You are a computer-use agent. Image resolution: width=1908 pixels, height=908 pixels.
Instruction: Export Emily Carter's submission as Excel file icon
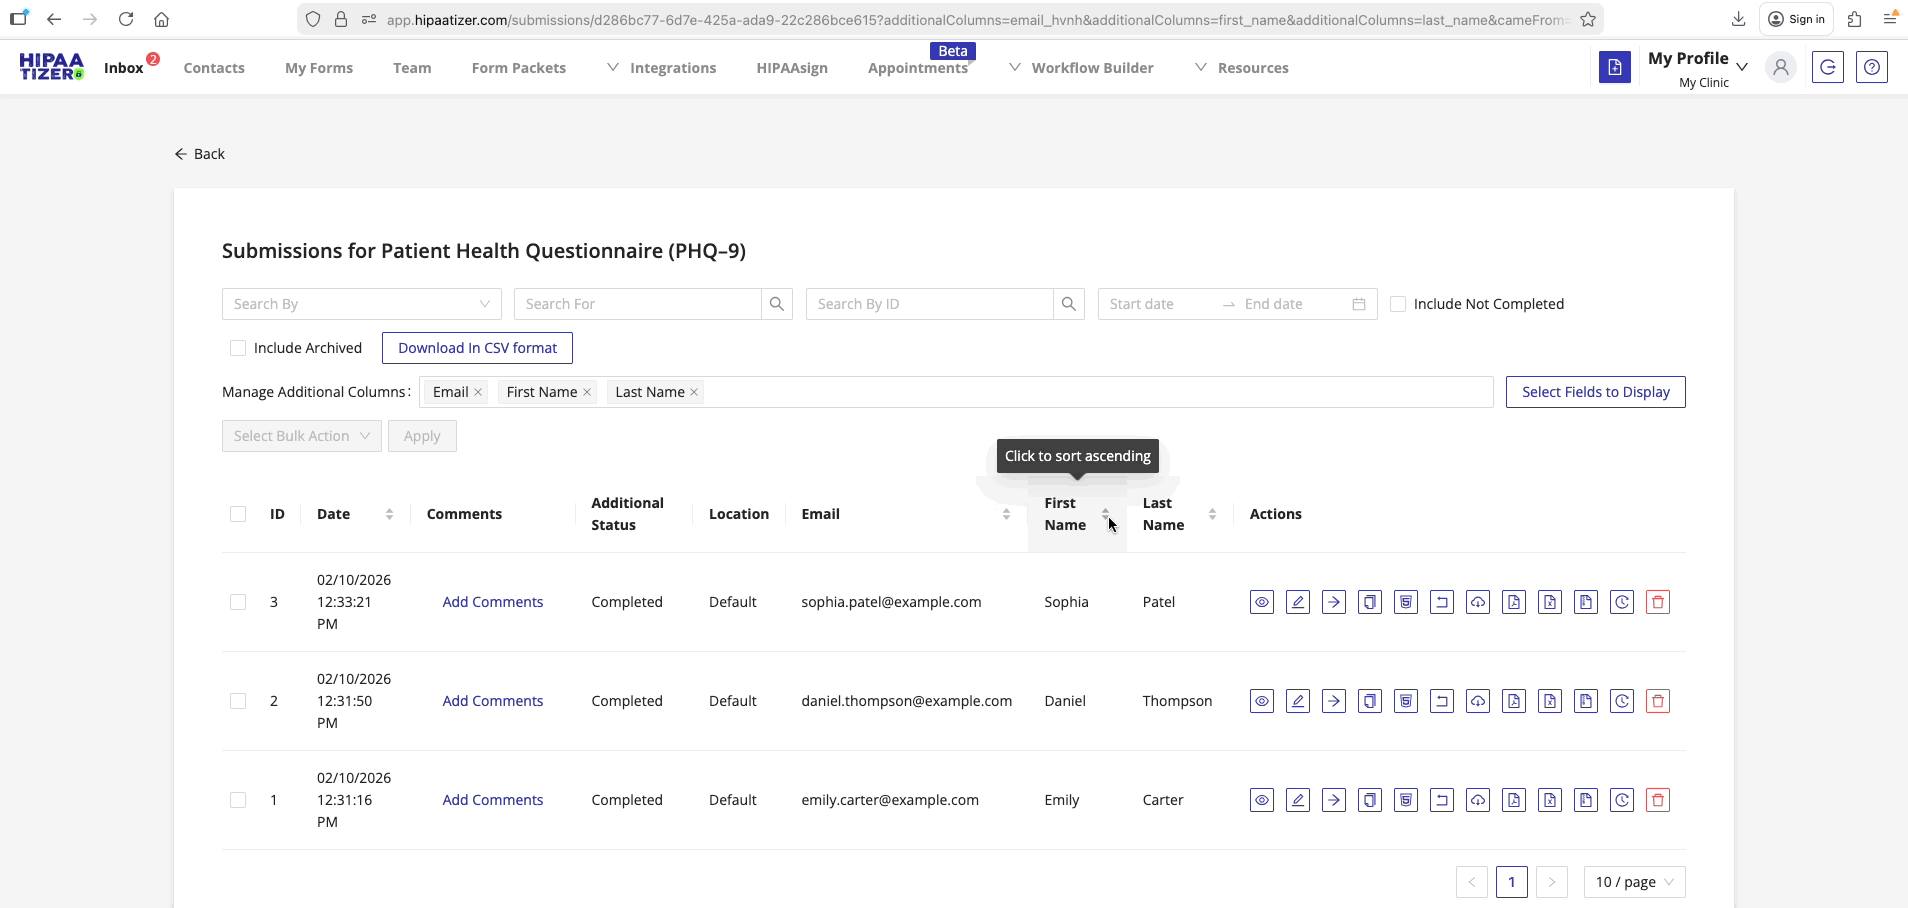pos(1550,800)
